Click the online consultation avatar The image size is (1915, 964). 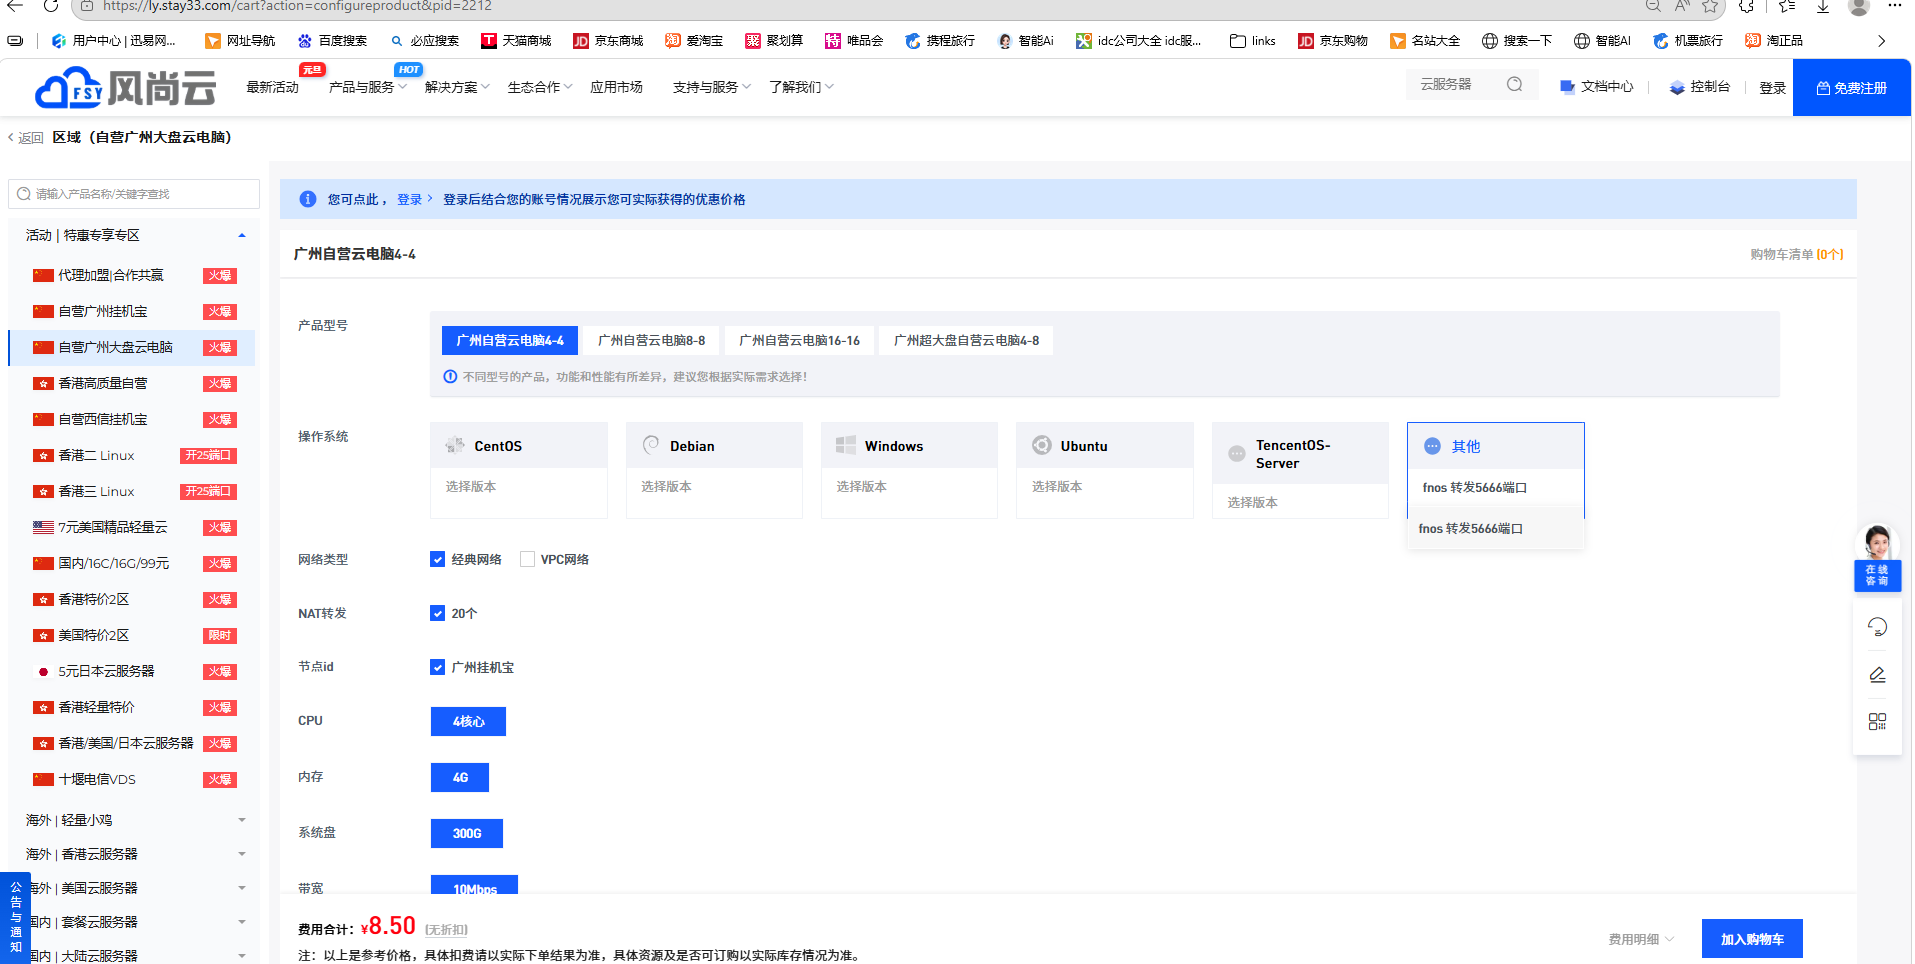click(x=1877, y=545)
